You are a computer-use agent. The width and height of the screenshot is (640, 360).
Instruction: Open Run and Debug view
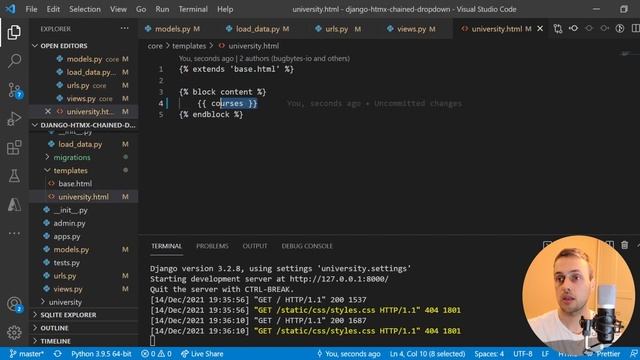click(x=14, y=119)
